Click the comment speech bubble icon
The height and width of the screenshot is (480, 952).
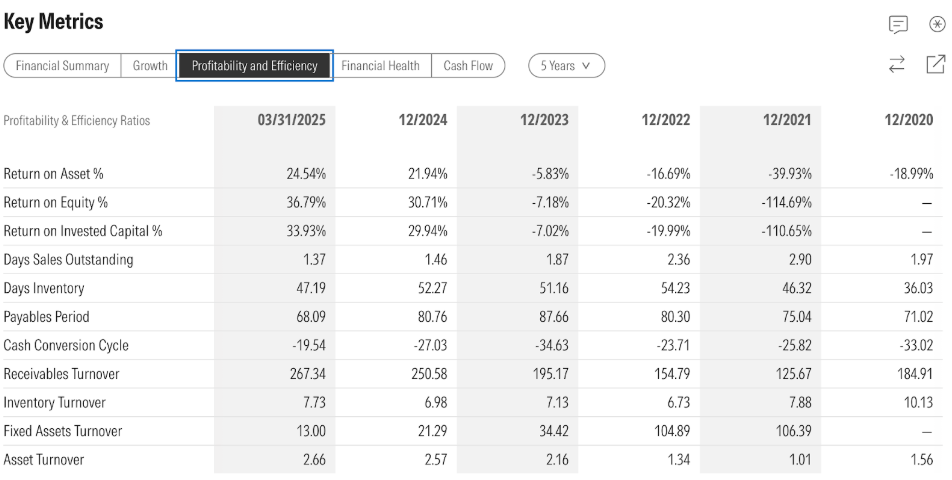898,24
